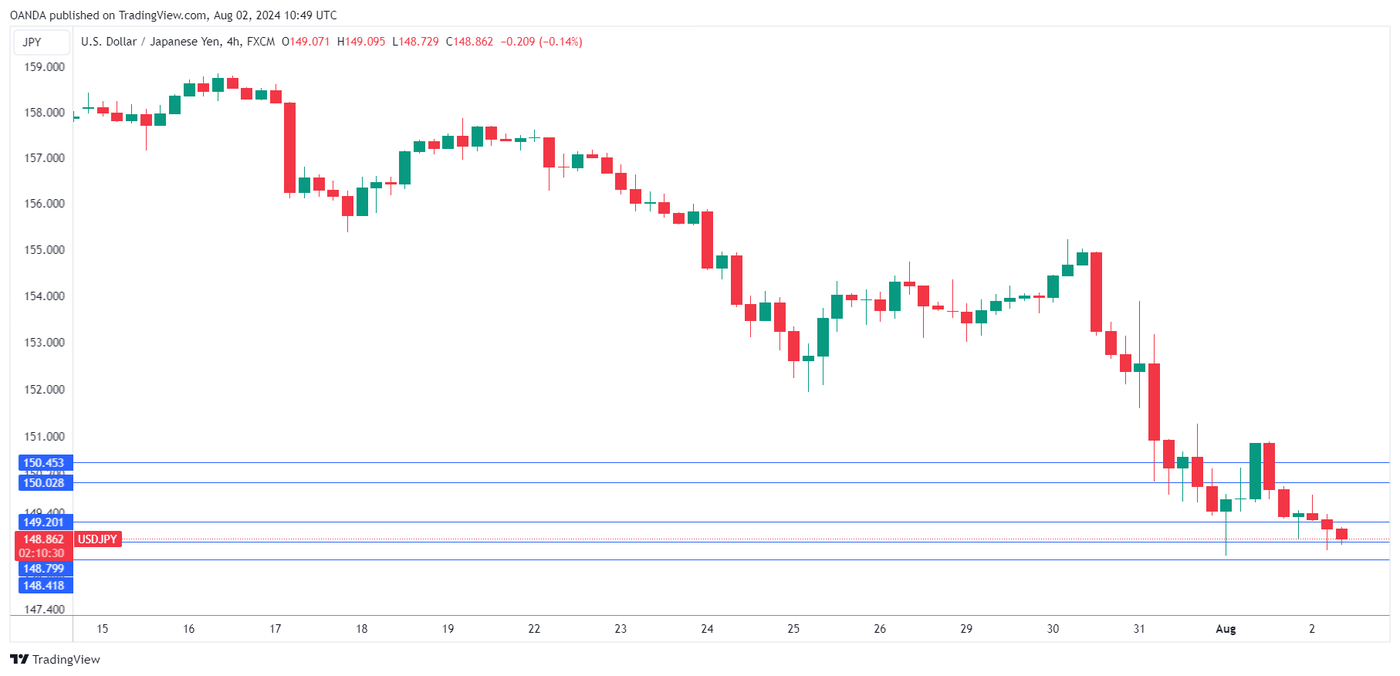Click the H149.095 high value in legend

tap(363, 42)
